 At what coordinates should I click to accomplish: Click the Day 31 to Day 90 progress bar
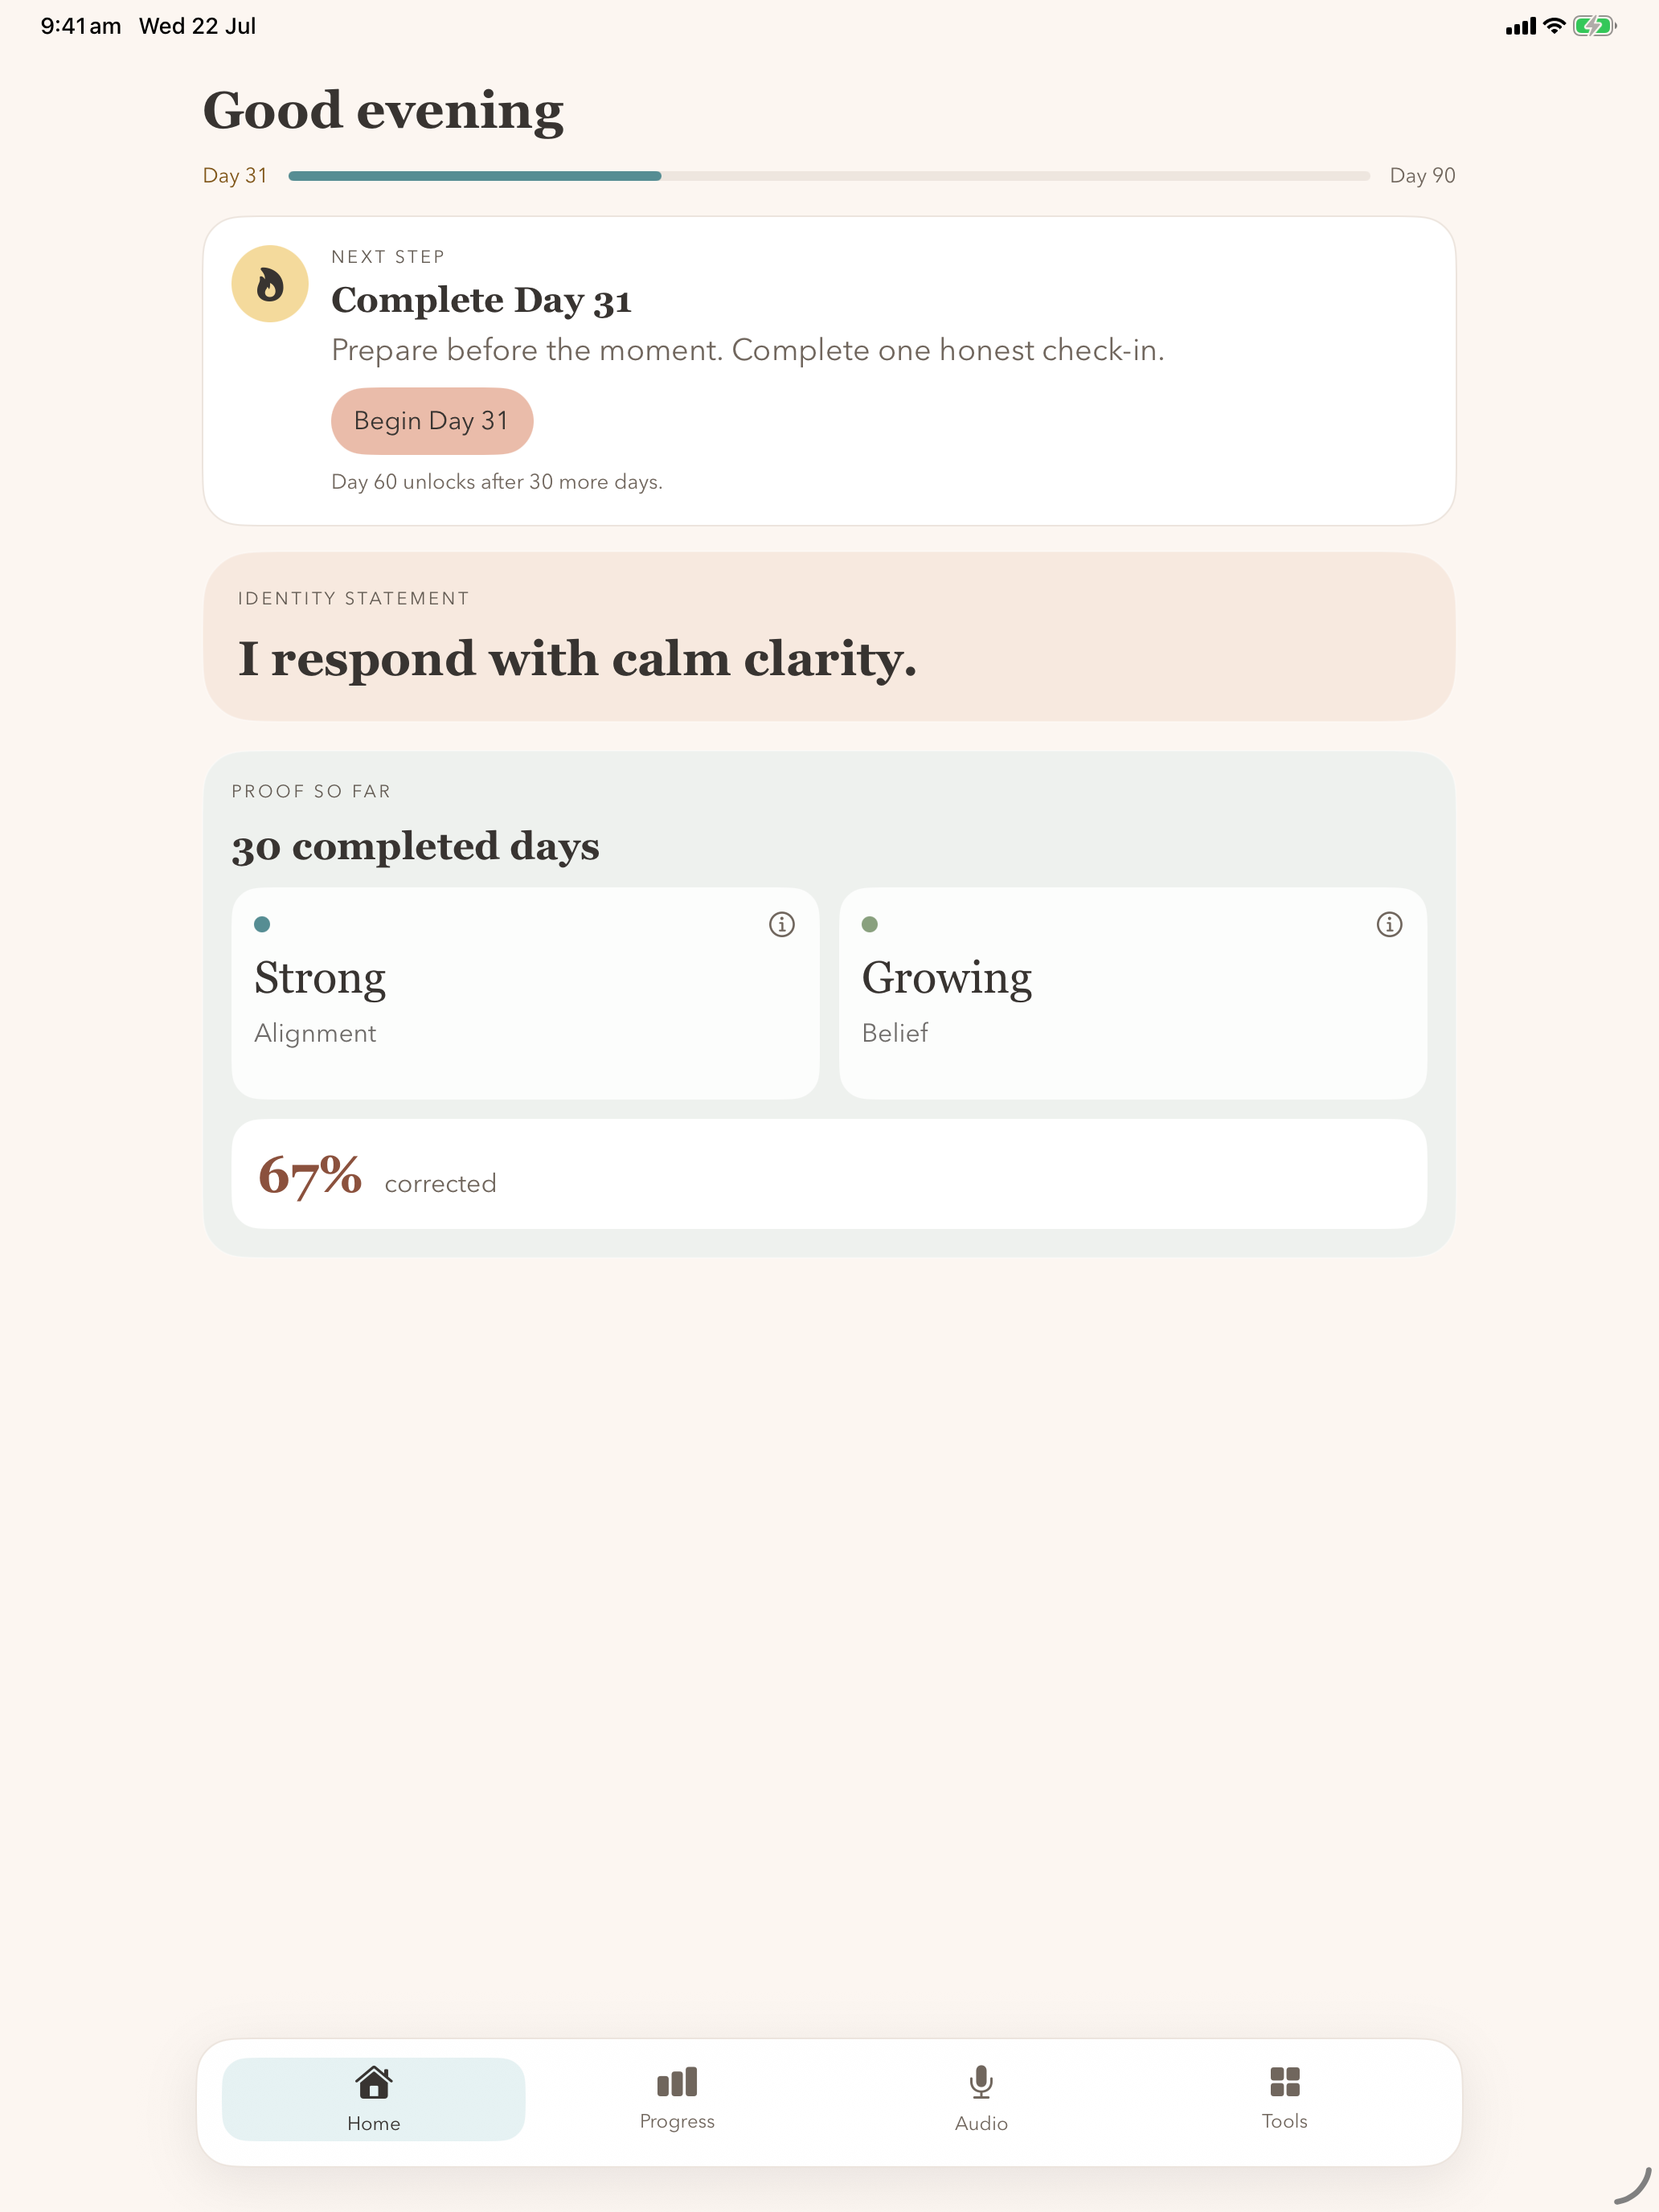click(829, 176)
